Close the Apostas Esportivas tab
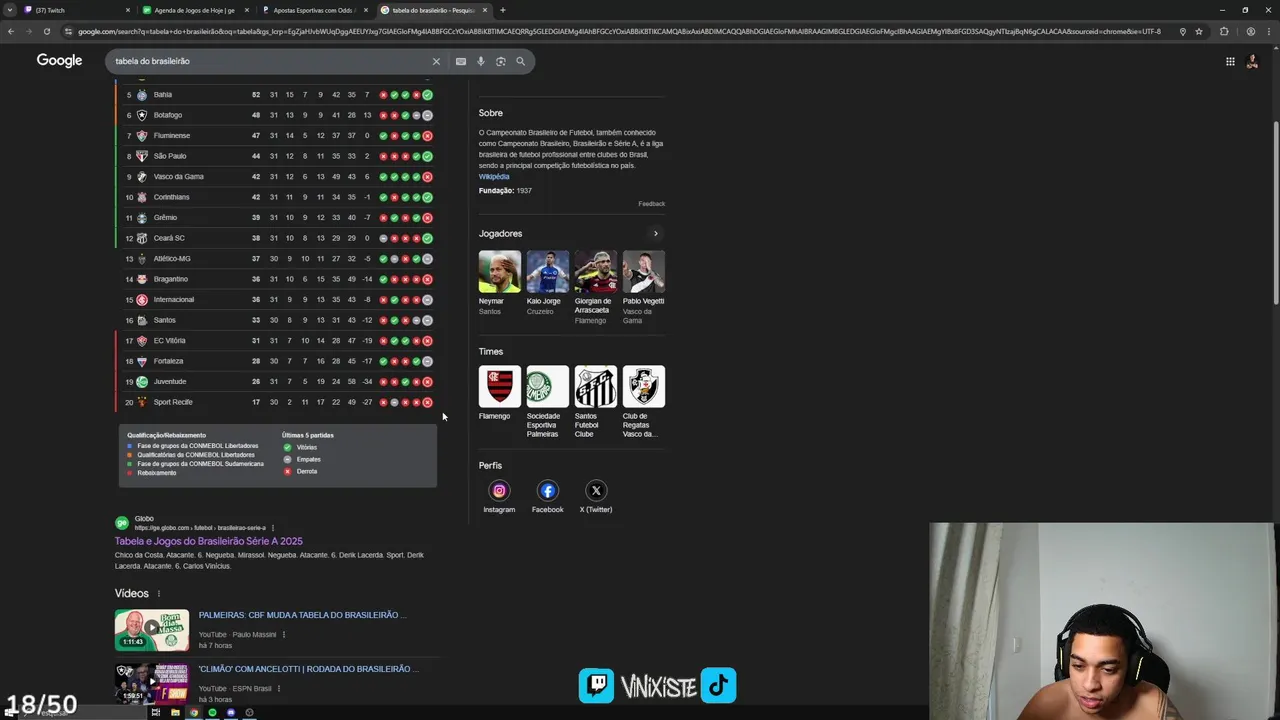The width and height of the screenshot is (1280, 720). click(366, 10)
